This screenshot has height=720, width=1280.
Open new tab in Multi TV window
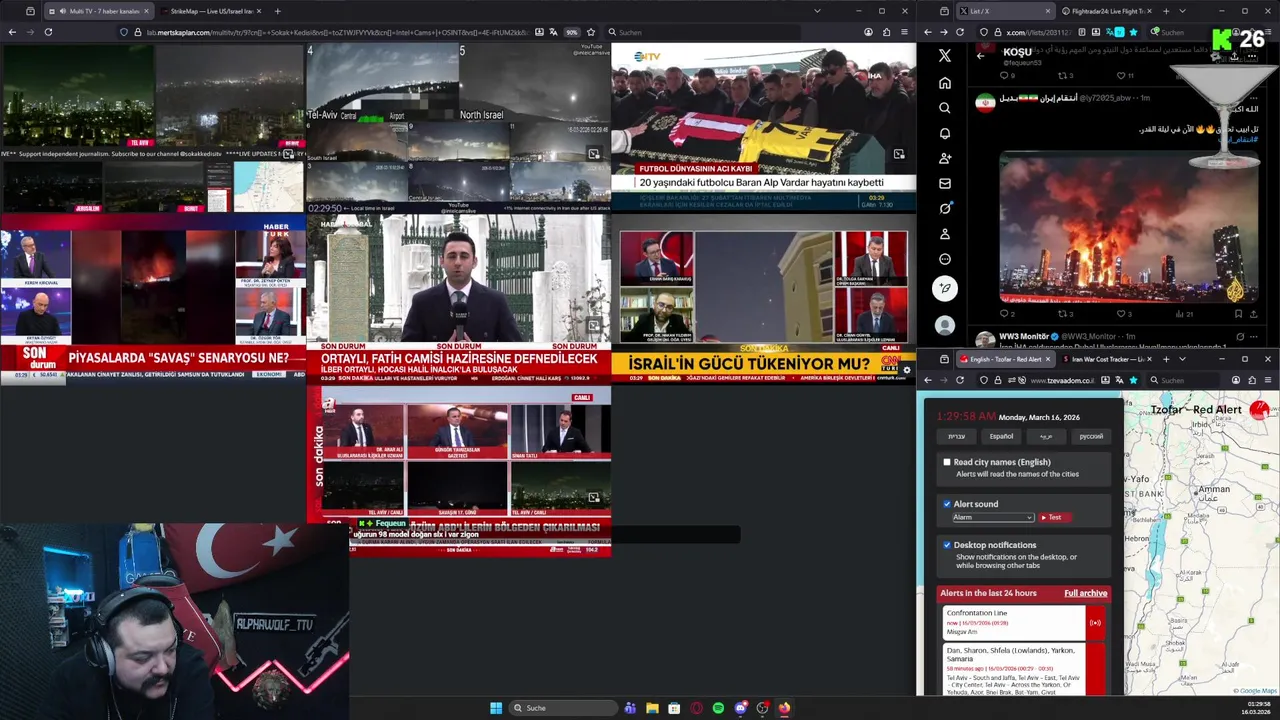coord(278,11)
